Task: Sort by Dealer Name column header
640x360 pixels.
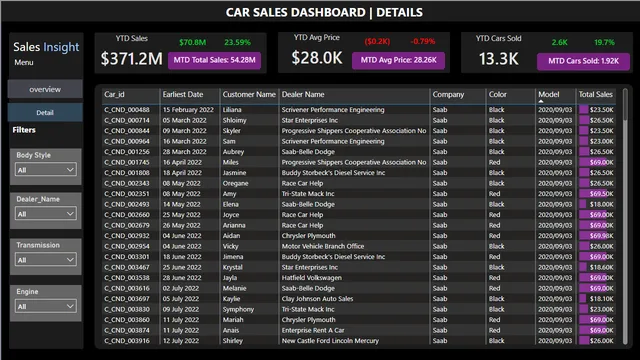Action: pos(303,94)
